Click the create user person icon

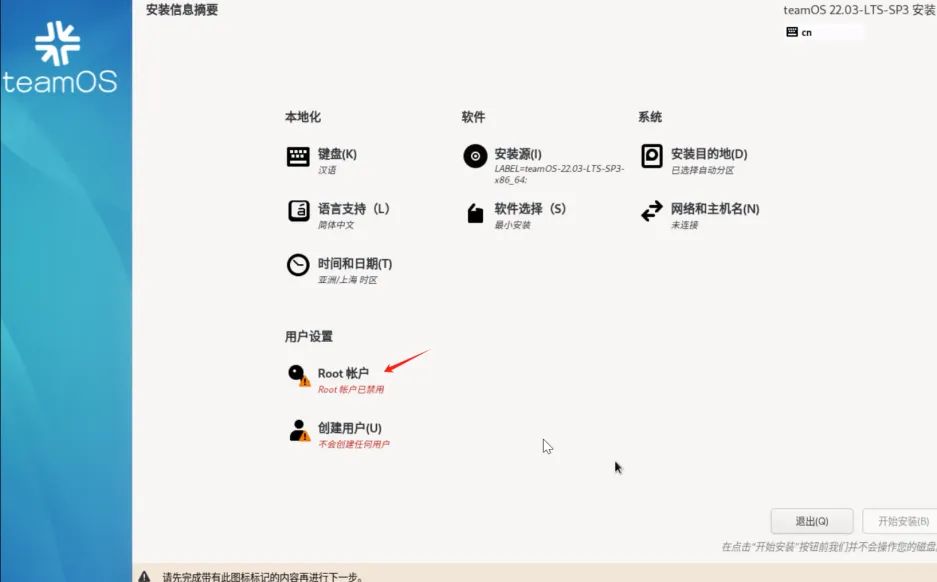(x=299, y=430)
